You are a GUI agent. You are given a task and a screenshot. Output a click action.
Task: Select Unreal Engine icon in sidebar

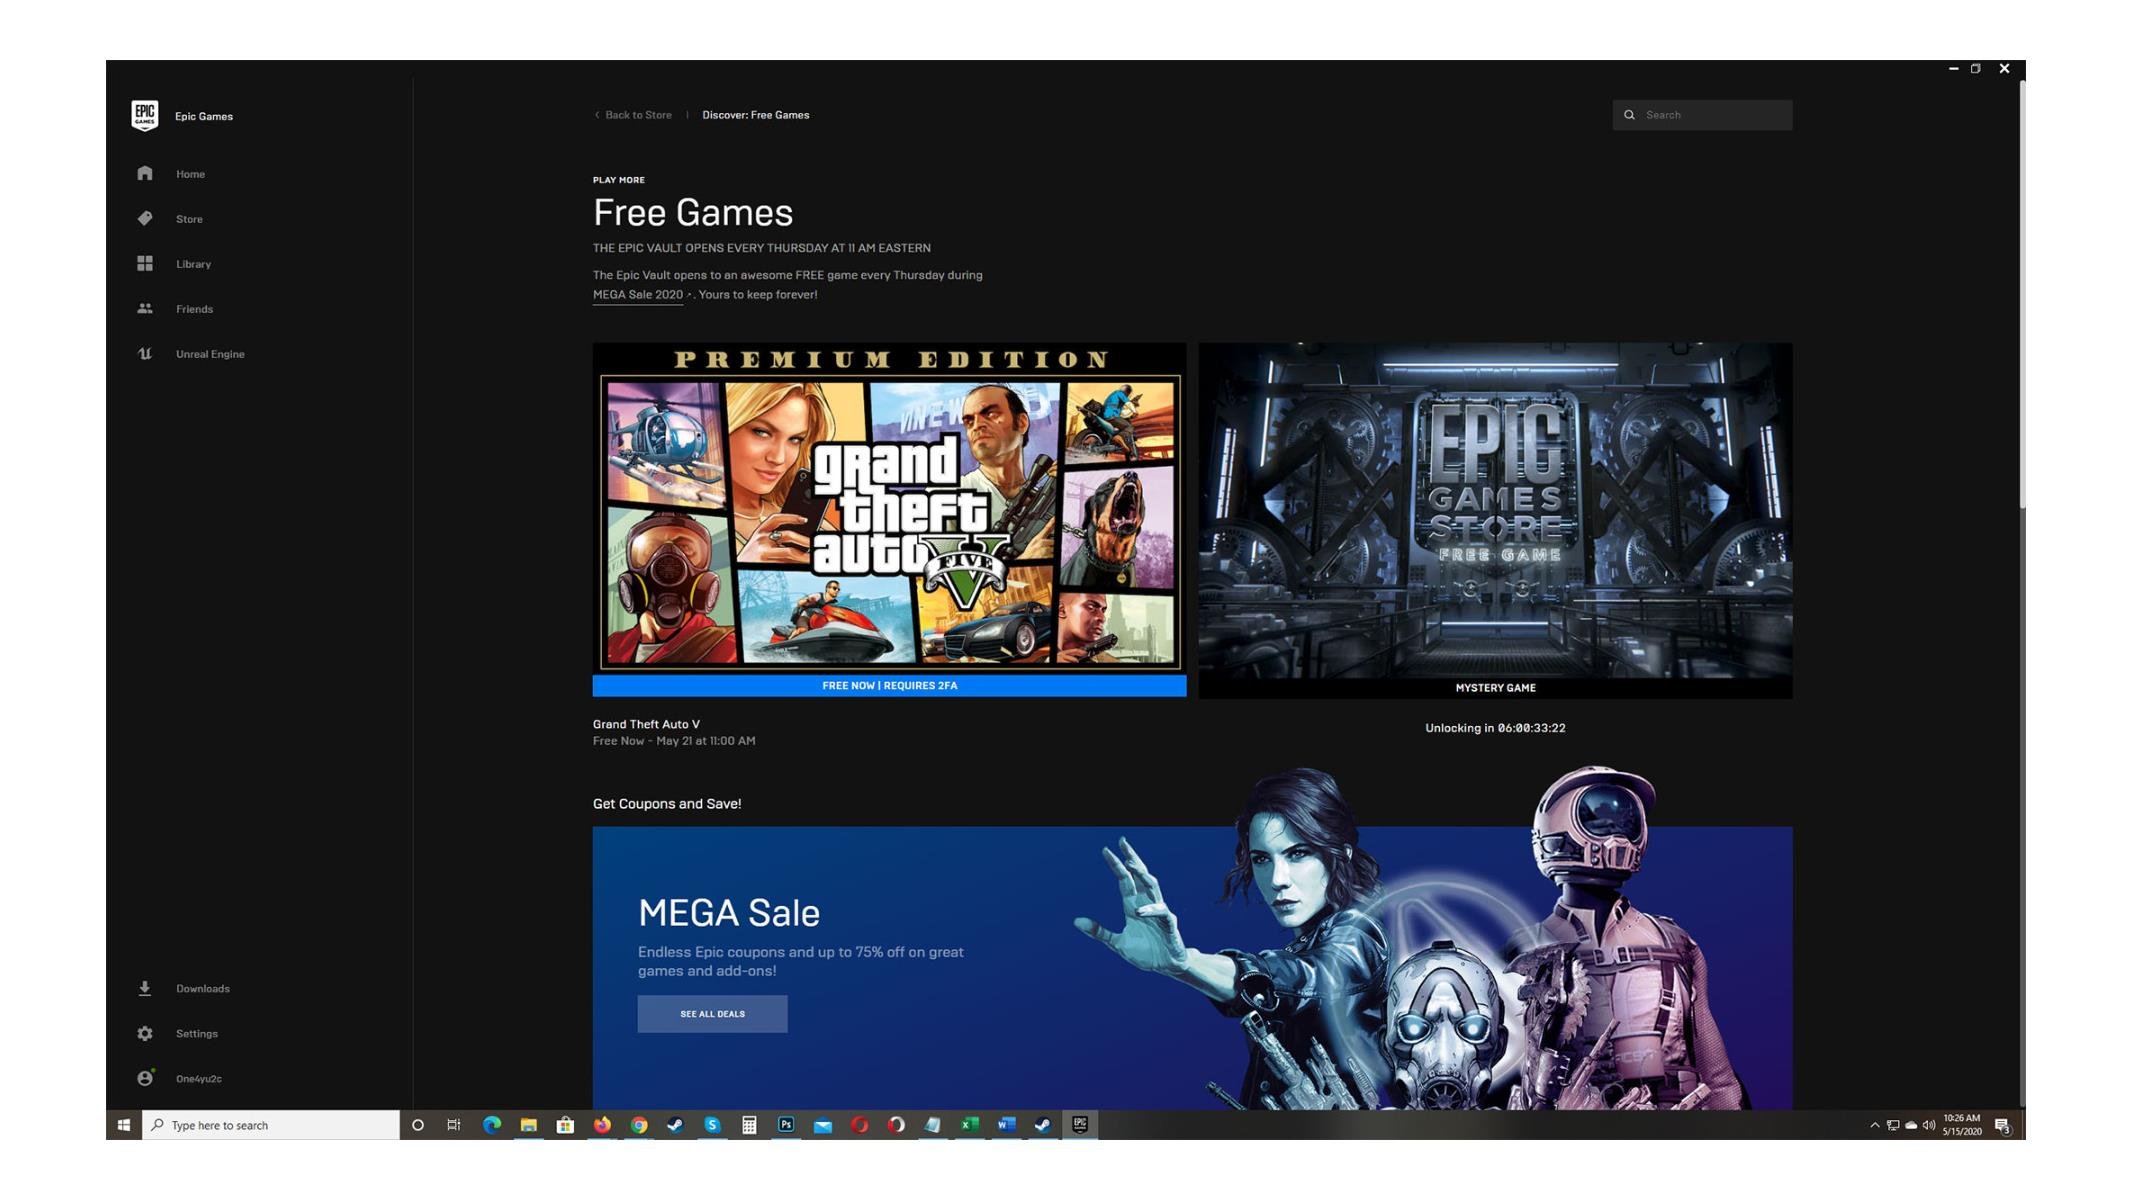[x=145, y=355]
